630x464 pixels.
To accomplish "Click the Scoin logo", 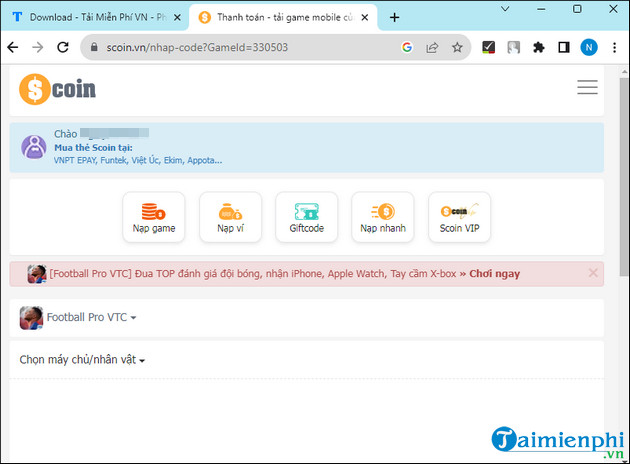I will (58, 89).
